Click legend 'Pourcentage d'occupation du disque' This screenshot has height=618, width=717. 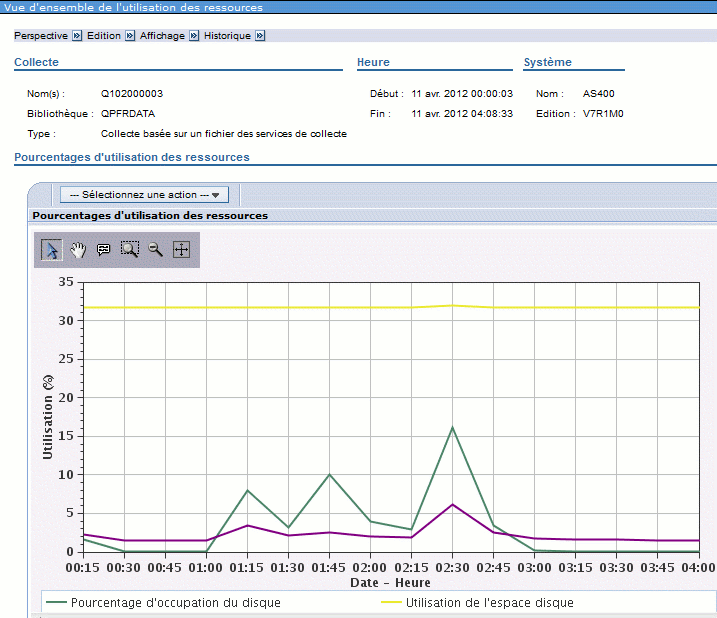point(176,602)
